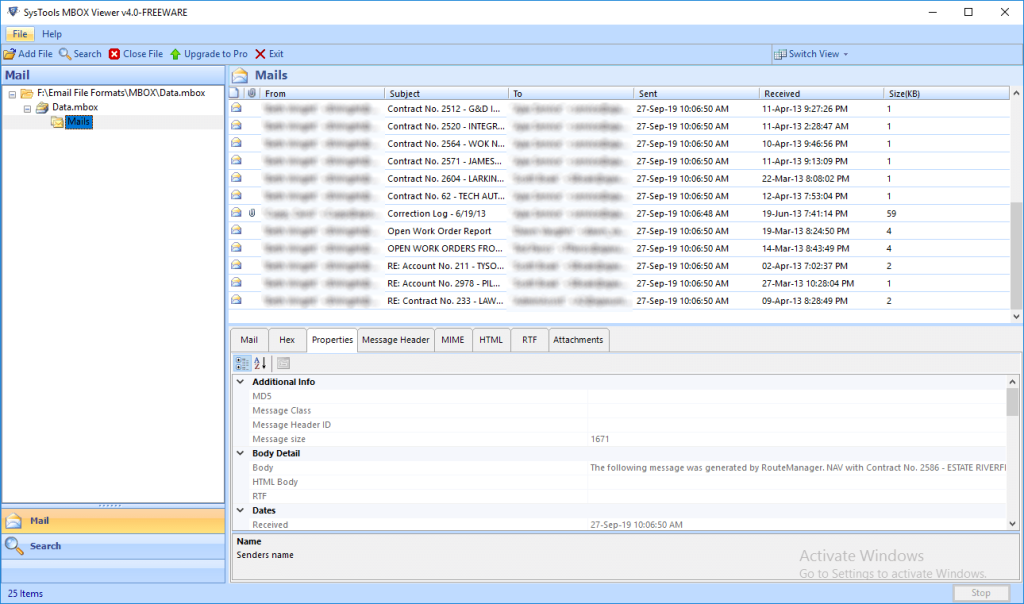1024x604 pixels.
Task: Switch to the Message Header tab
Action: pyautogui.click(x=396, y=340)
